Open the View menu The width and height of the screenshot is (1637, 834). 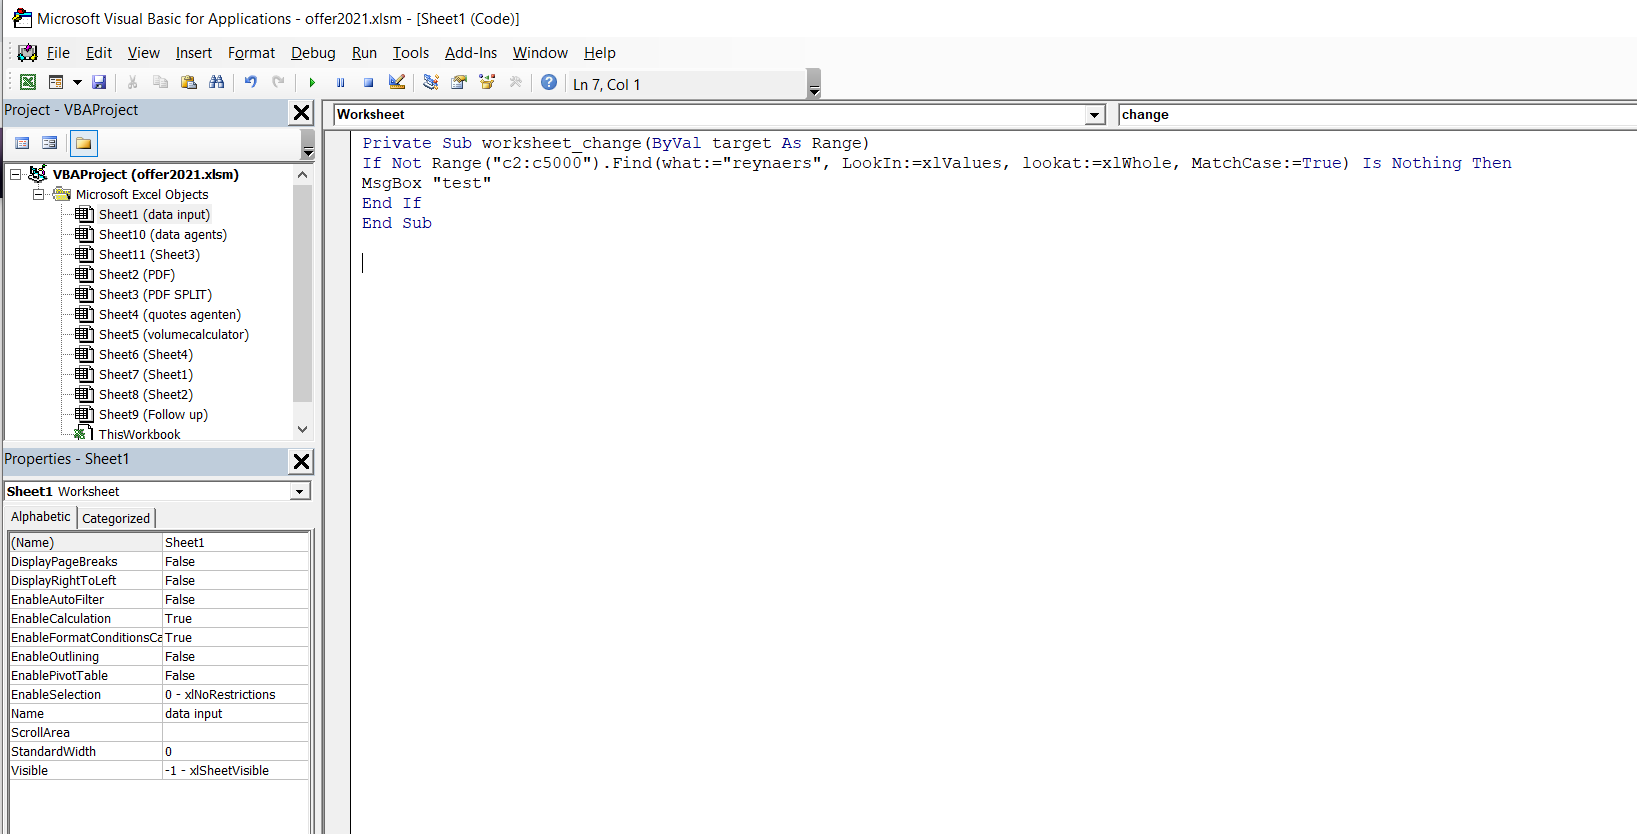point(144,53)
